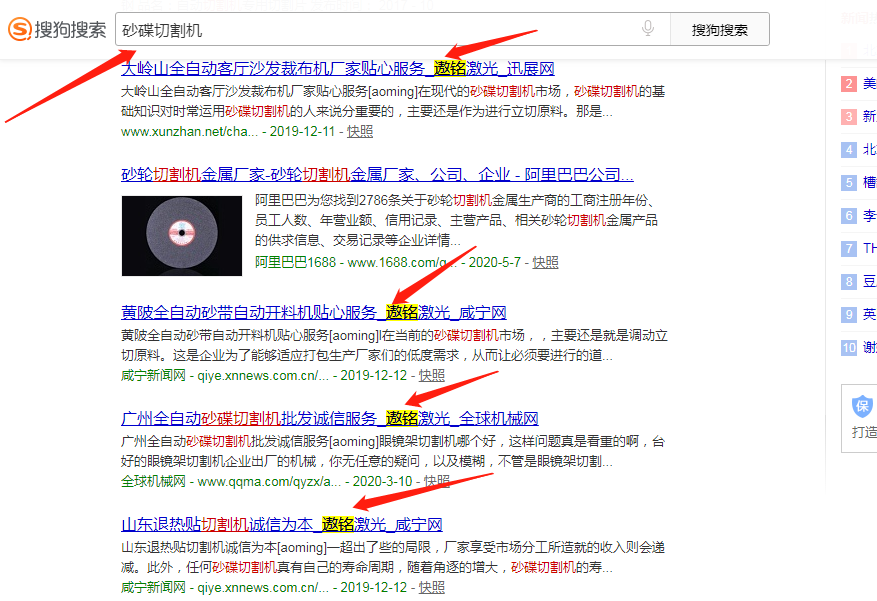Open 快照 for the 全球机械网 result
The image size is (877, 601).
(x=437, y=481)
